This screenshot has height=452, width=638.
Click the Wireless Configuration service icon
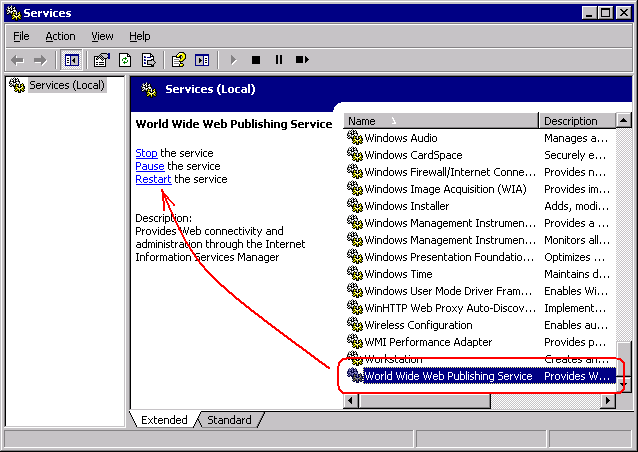355,325
